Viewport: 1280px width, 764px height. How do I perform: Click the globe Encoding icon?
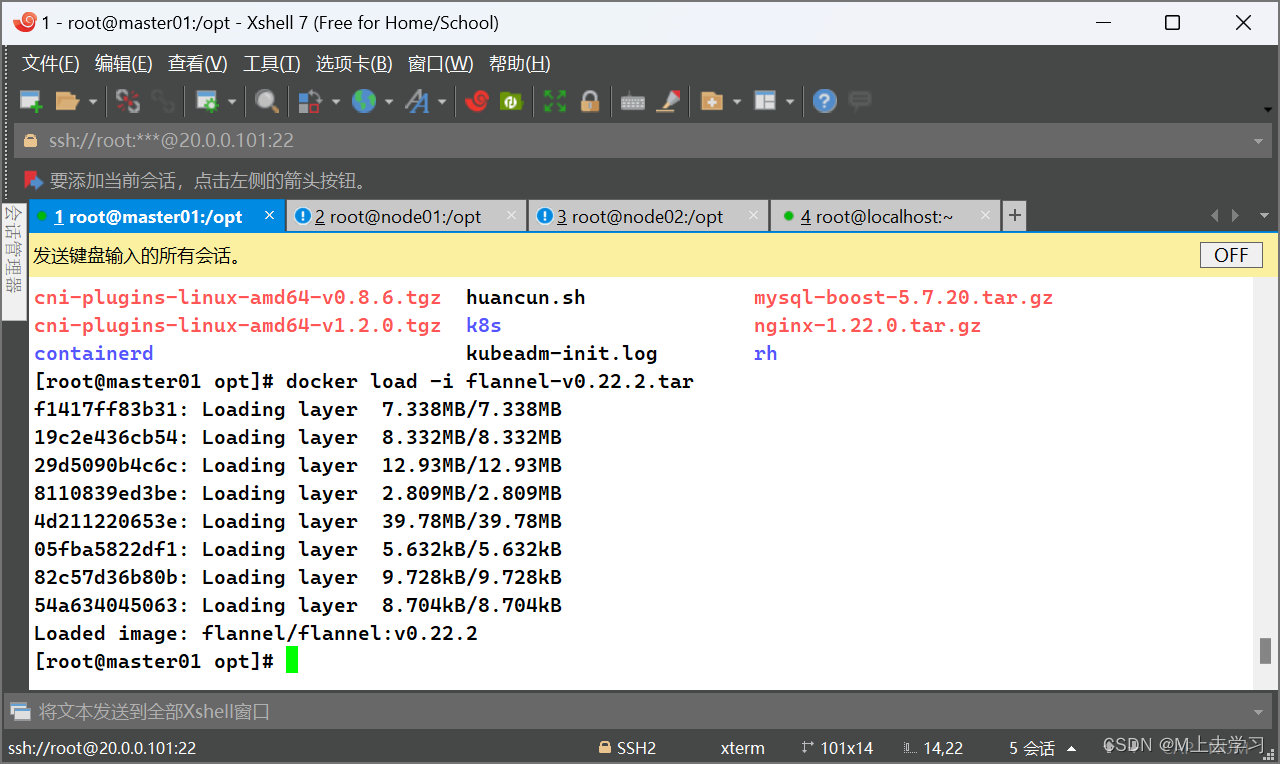click(363, 101)
